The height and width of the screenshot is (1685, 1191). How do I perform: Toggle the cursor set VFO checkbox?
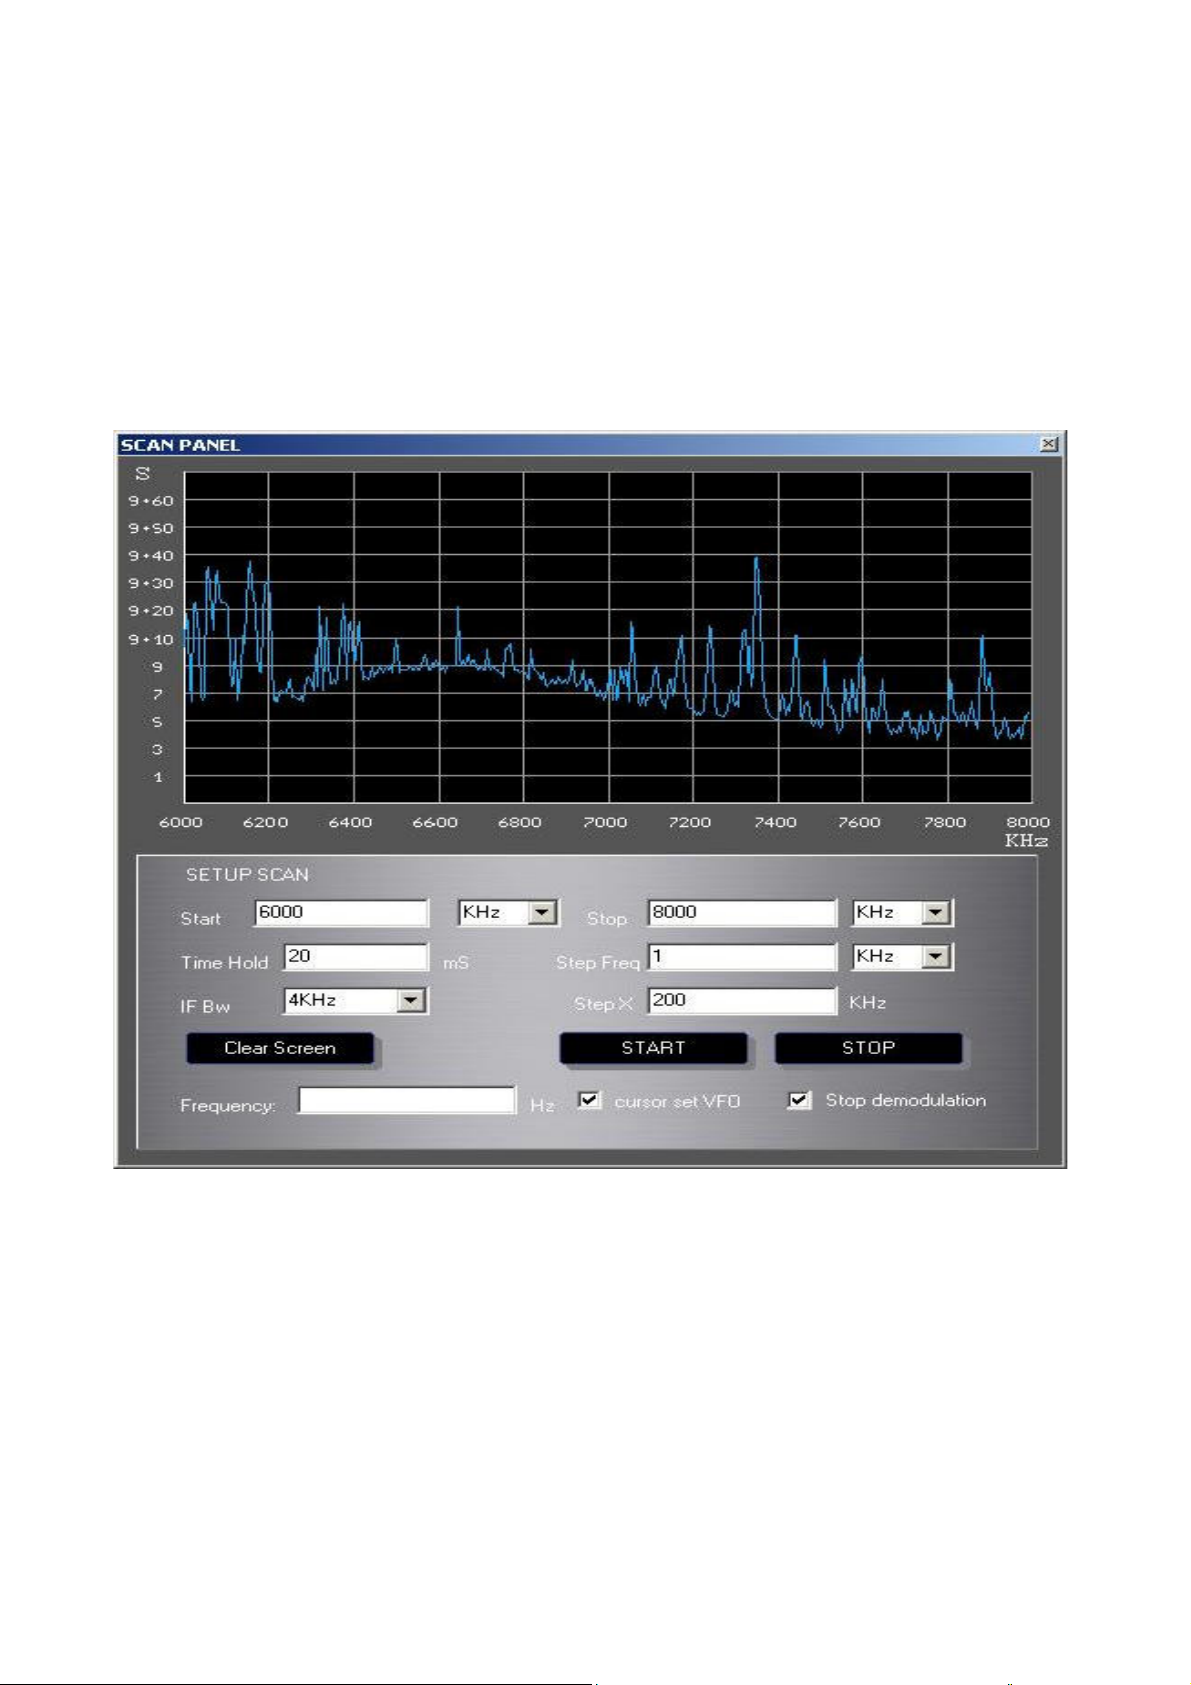tap(590, 1101)
